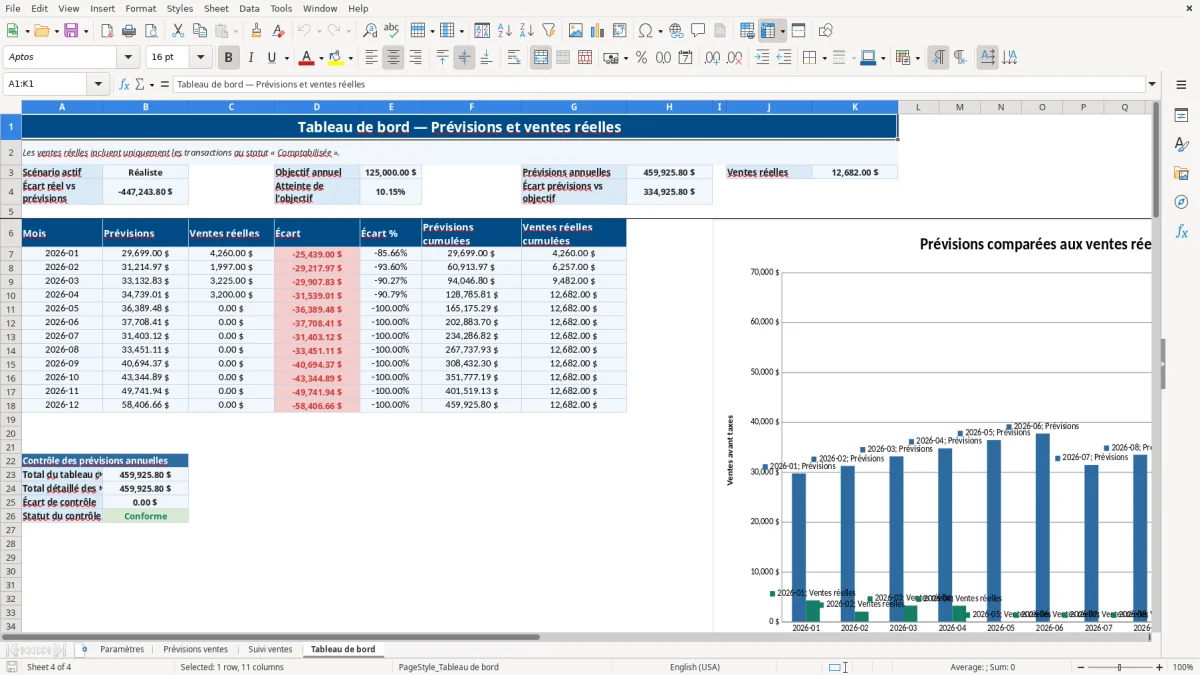Switch to the Suivi ventes sheet tab
This screenshot has height=675, width=1200.
coord(270,649)
